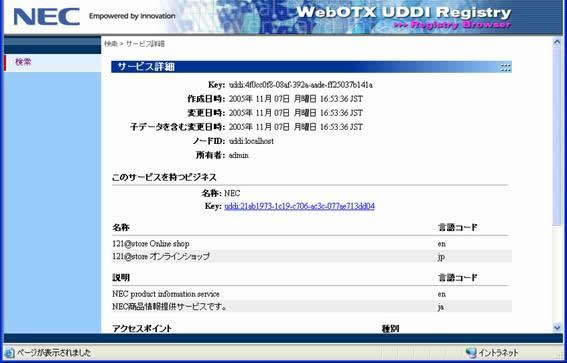Screen dimensions: 567x363
Task: Click the page icon in the status bar
Action: point(10,353)
